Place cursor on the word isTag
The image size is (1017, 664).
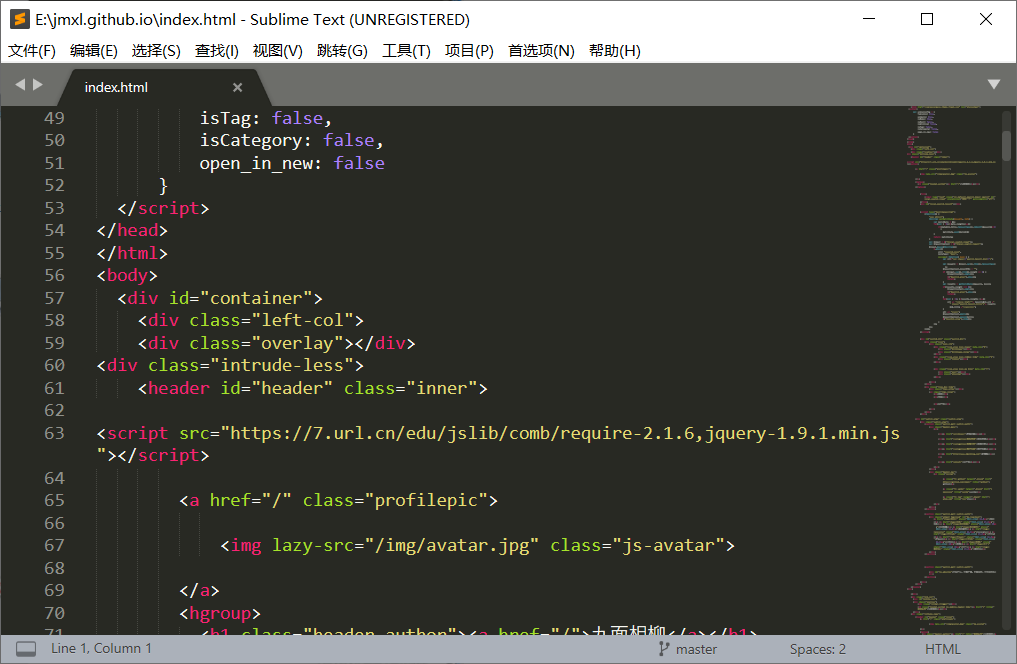[x=225, y=118]
